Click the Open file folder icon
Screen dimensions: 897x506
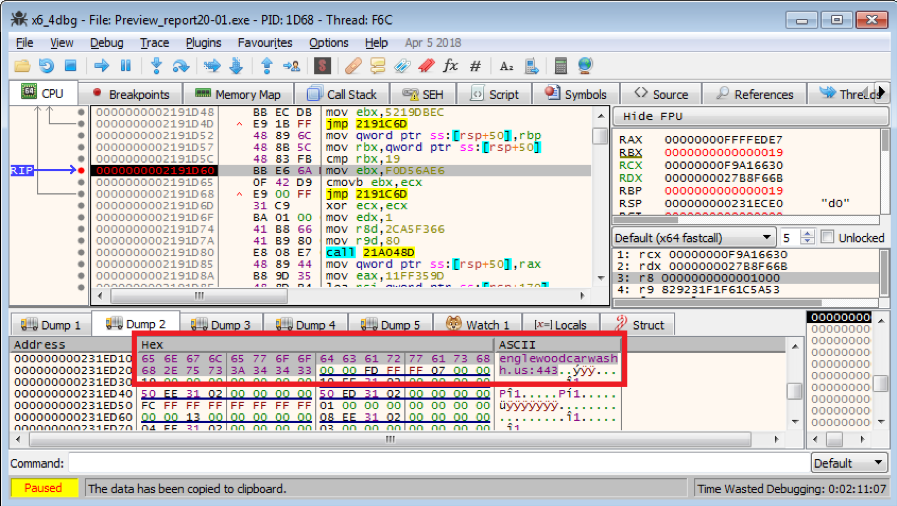(x=22, y=66)
